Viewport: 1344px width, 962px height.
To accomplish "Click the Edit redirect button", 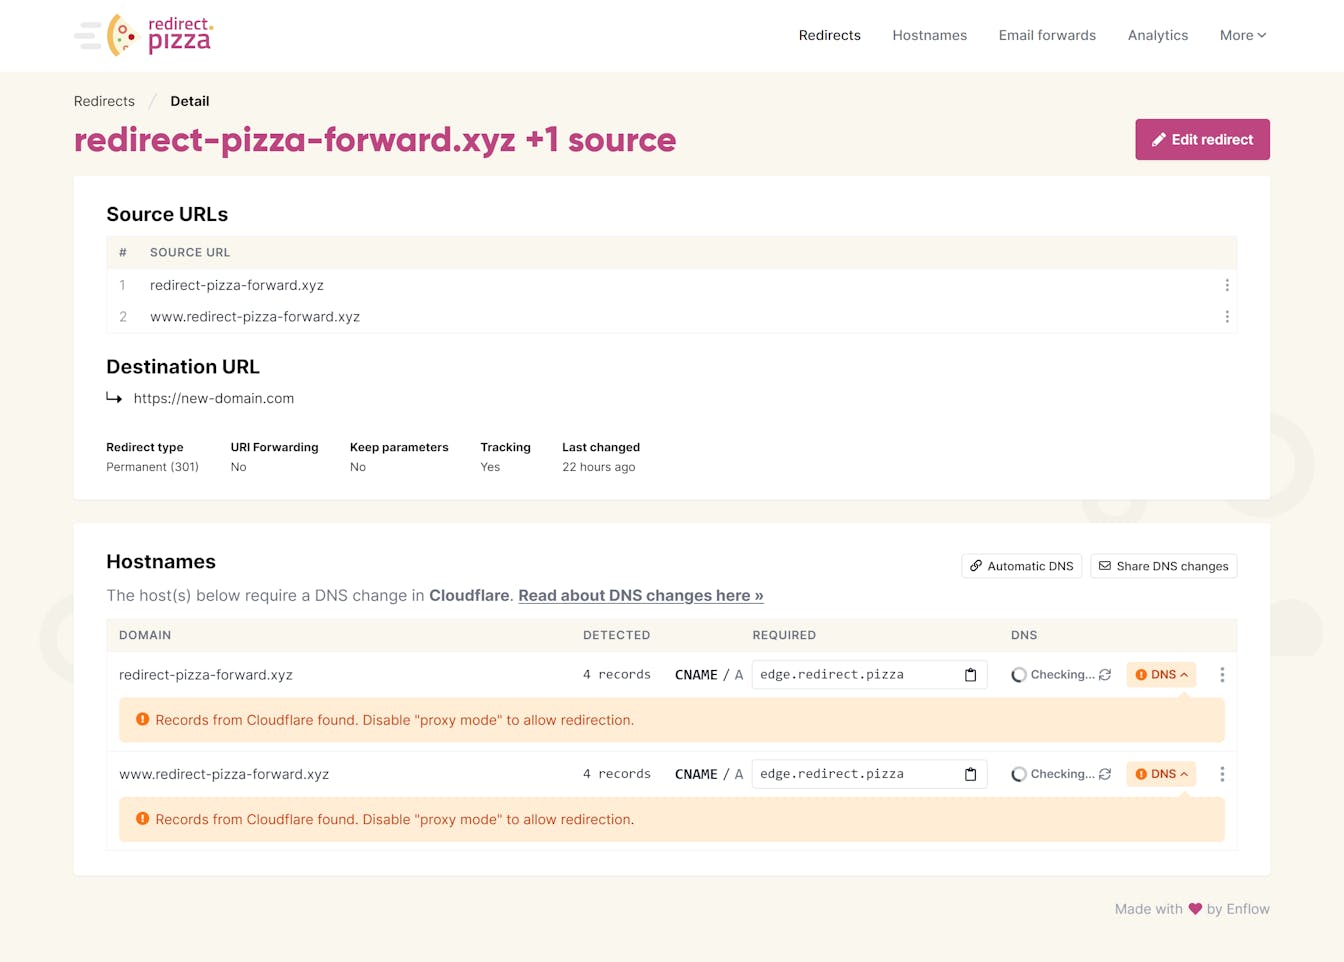I will [x=1202, y=140].
